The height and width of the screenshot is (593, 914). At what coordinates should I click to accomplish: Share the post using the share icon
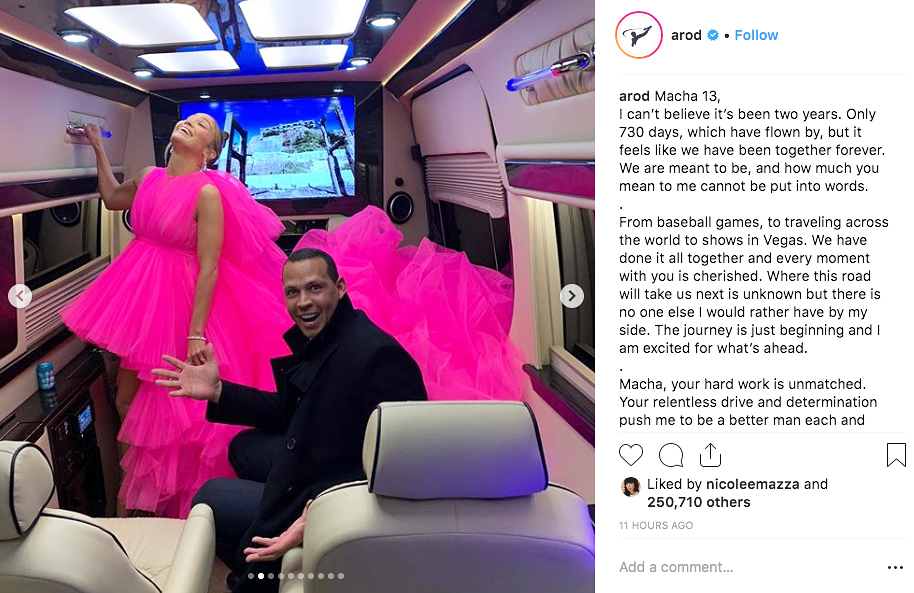[710, 455]
